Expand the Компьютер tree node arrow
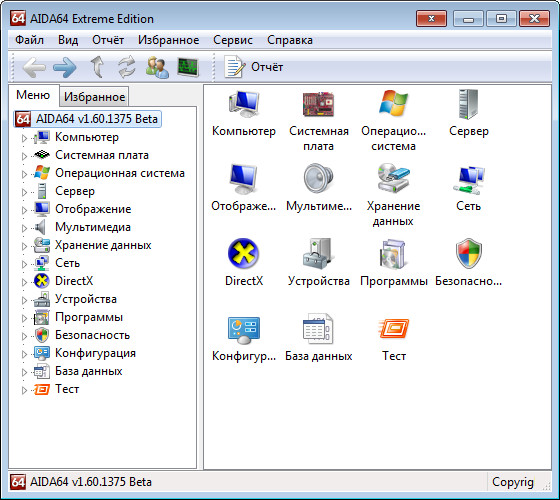The height and width of the screenshot is (500, 560). click(24, 138)
